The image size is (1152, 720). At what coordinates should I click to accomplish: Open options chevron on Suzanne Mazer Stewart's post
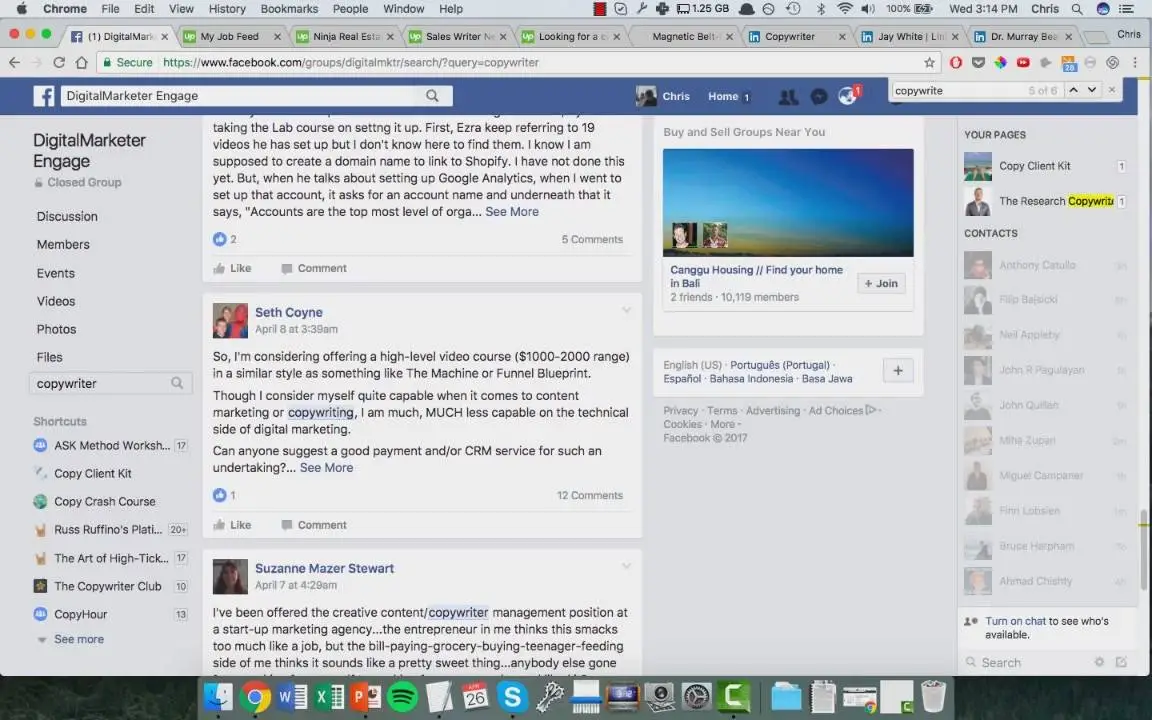(626, 566)
